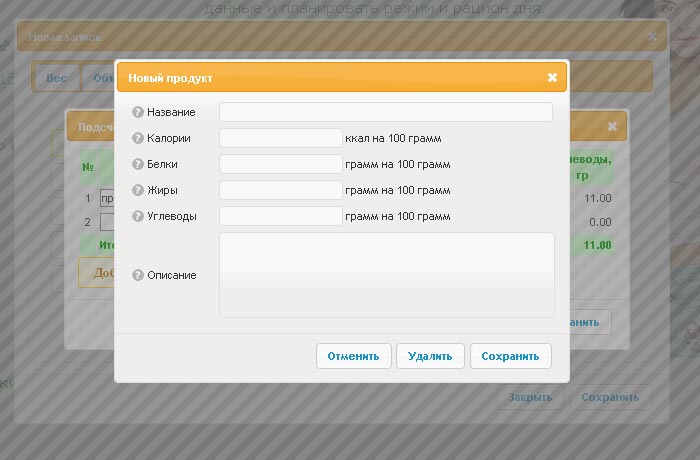Close the Новая запись window using X
The image size is (700, 460).
pos(652,36)
